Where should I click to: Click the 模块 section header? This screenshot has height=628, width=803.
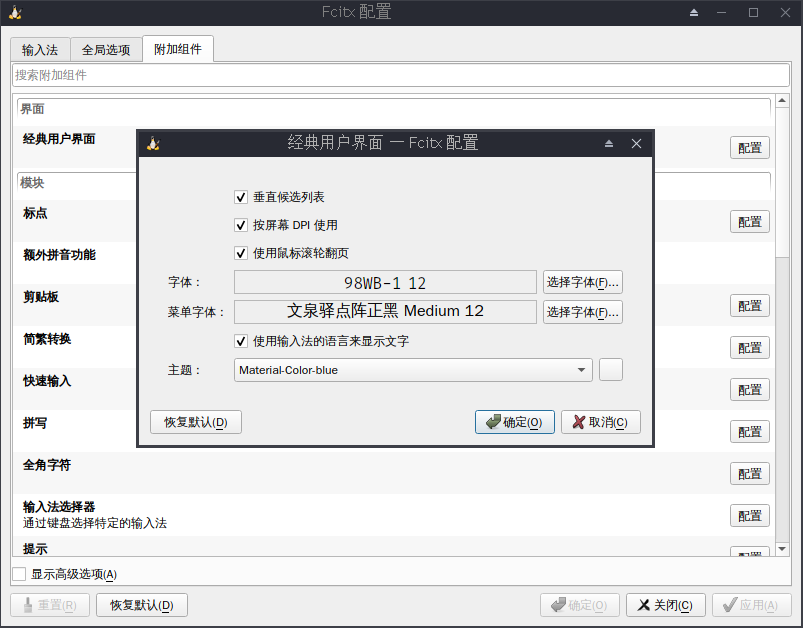click(32, 183)
